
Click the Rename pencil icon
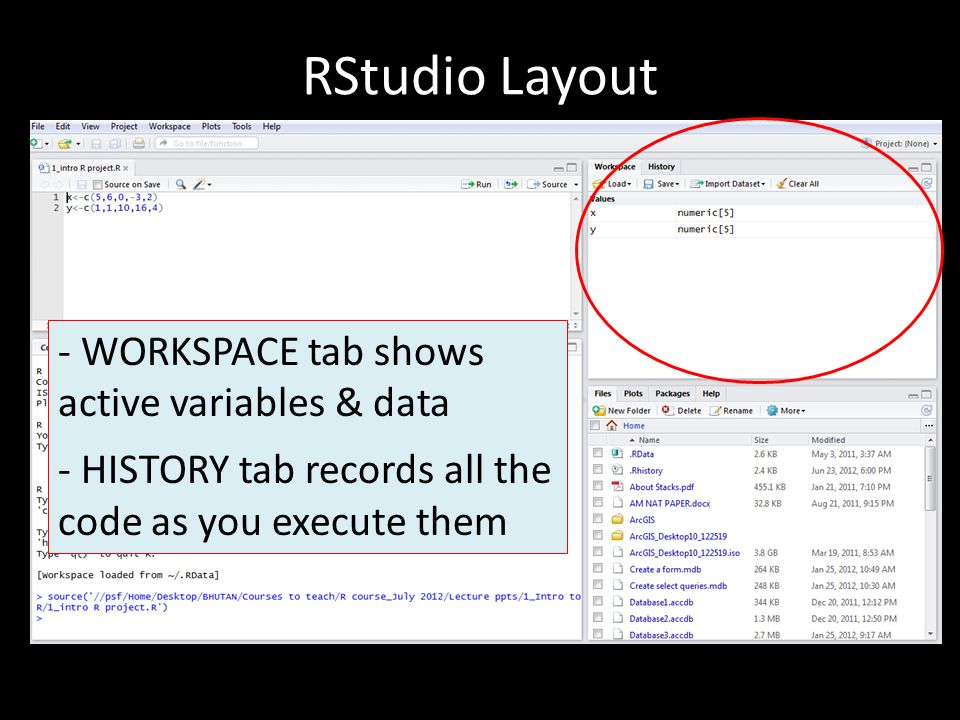point(714,410)
